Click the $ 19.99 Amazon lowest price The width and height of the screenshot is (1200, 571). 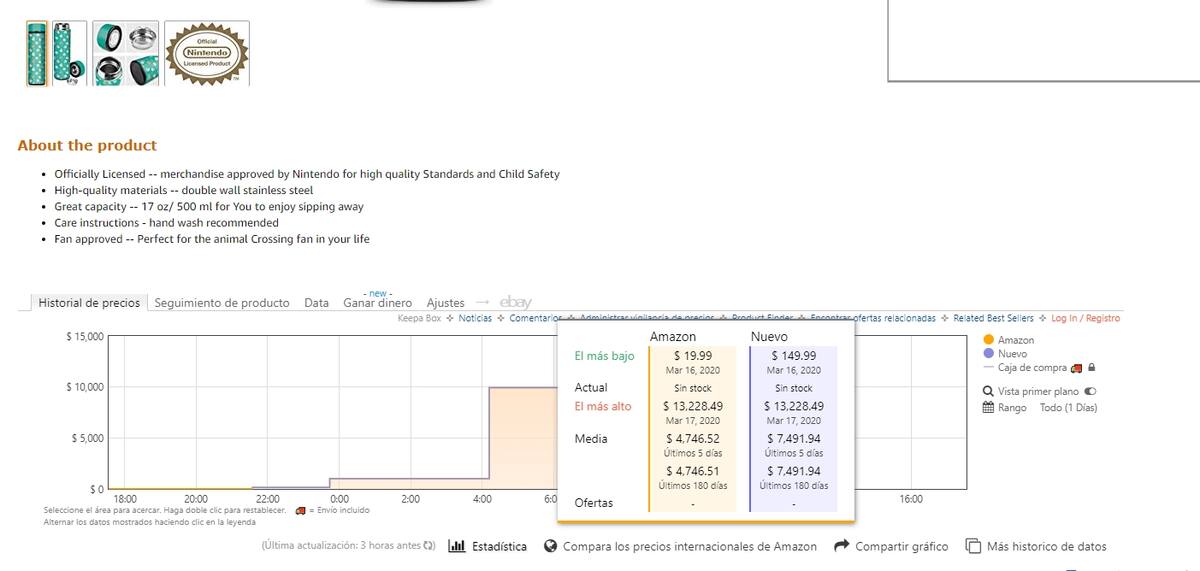tap(693, 356)
